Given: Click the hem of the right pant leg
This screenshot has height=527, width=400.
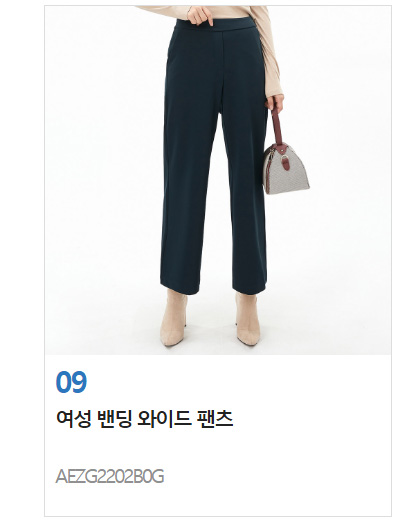Looking at the screenshot, I should click(x=249, y=288).
